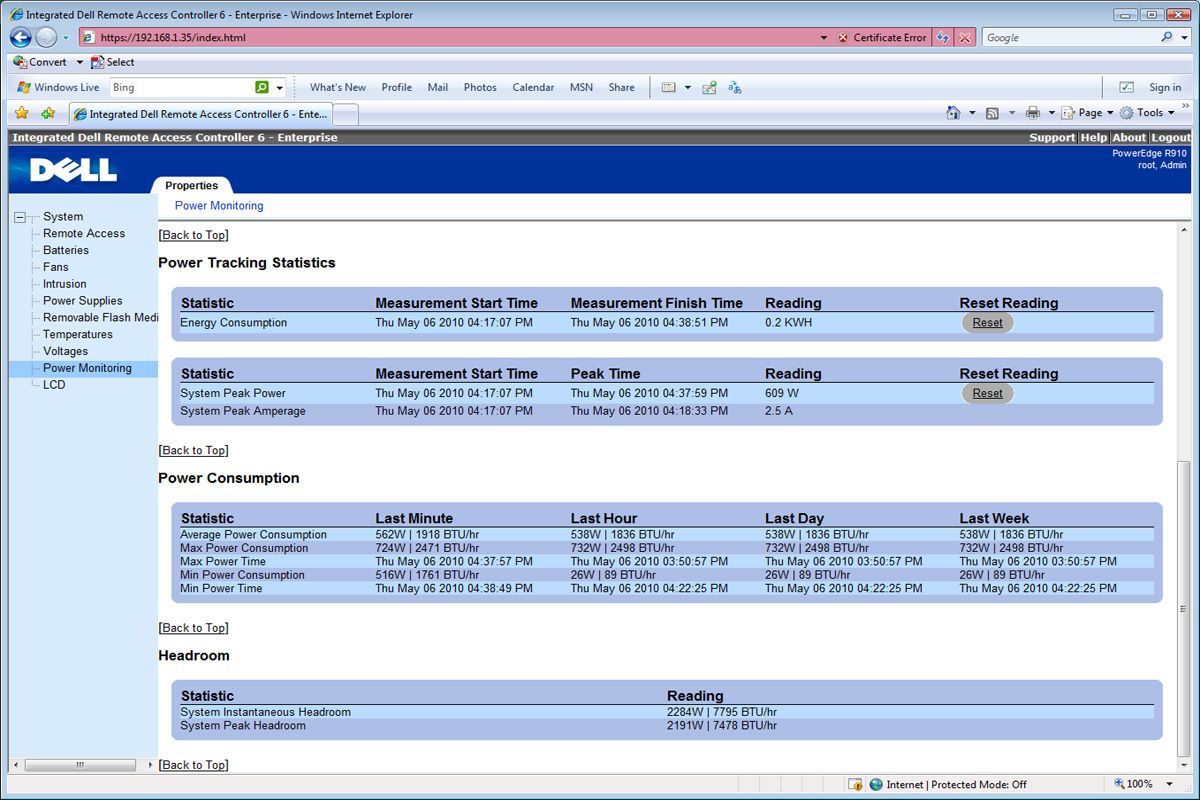Image resolution: width=1200 pixels, height=800 pixels.
Task: Click Back to Top above Power Tracking Statistics
Action: coord(194,235)
